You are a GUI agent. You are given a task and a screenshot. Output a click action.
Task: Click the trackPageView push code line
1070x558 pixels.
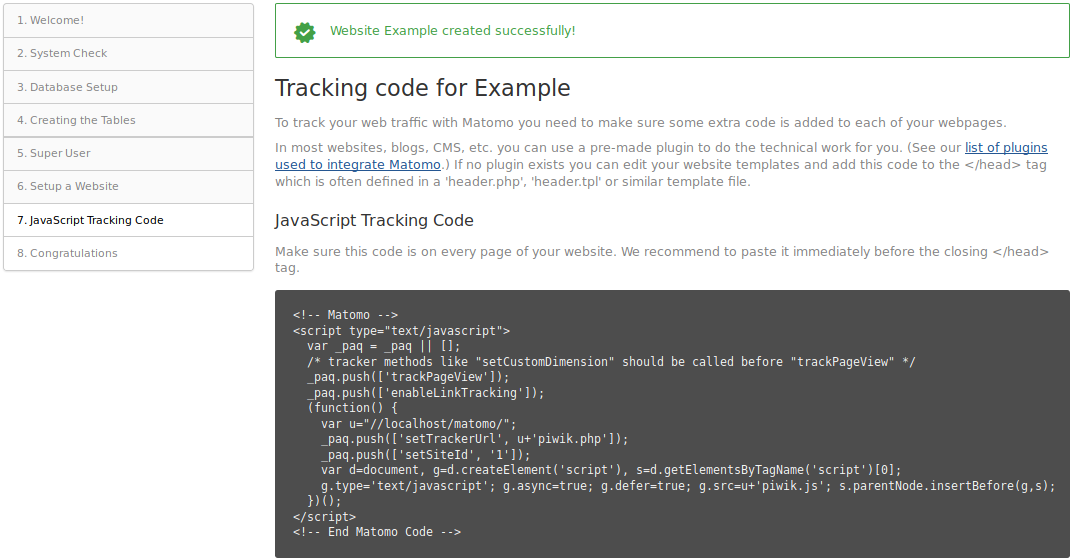[x=408, y=377]
